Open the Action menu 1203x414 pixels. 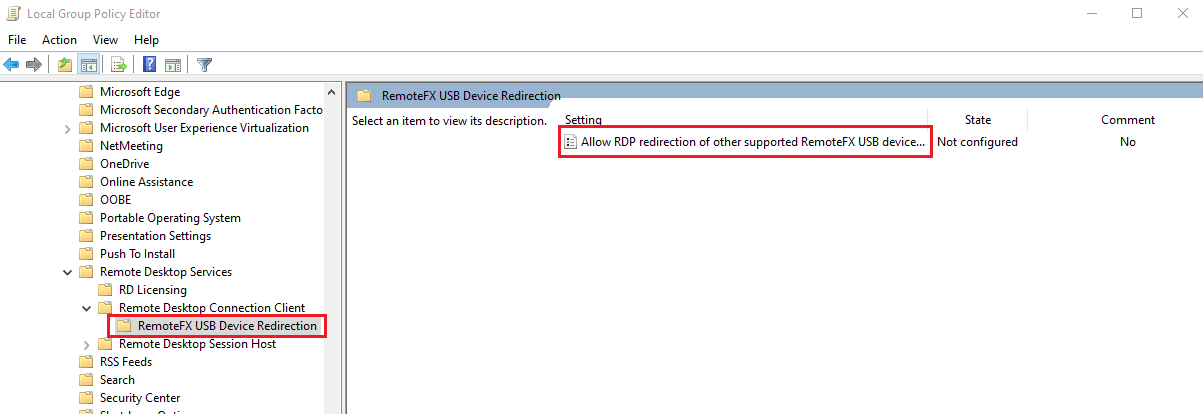tap(59, 40)
